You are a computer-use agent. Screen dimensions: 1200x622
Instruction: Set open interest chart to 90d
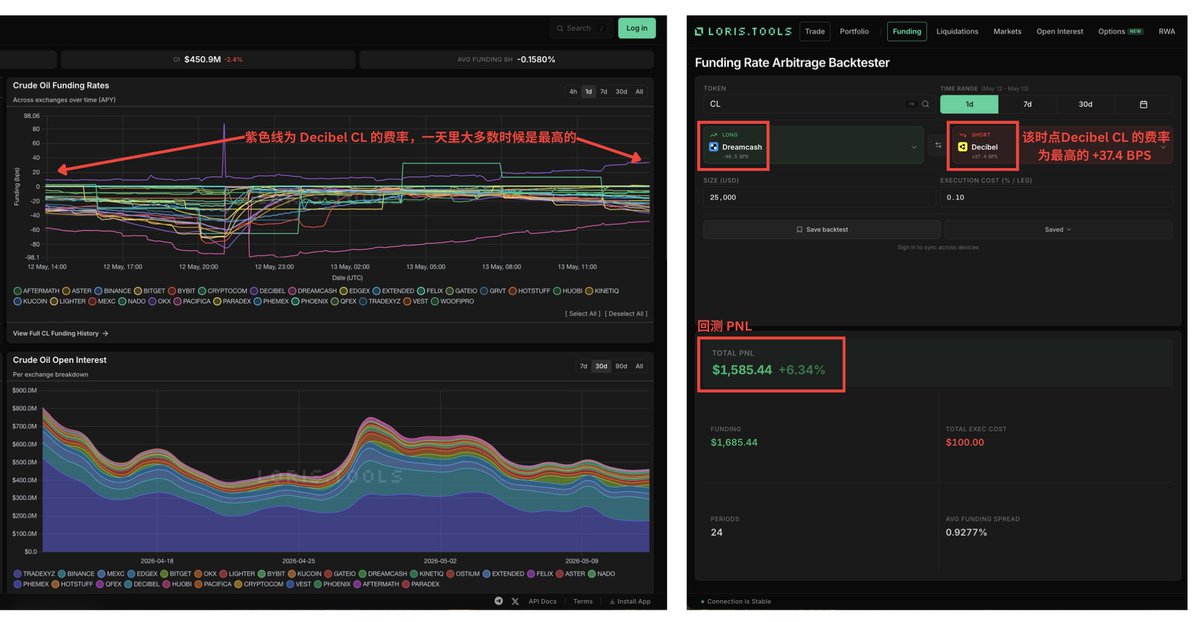click(x=621, y=366)
